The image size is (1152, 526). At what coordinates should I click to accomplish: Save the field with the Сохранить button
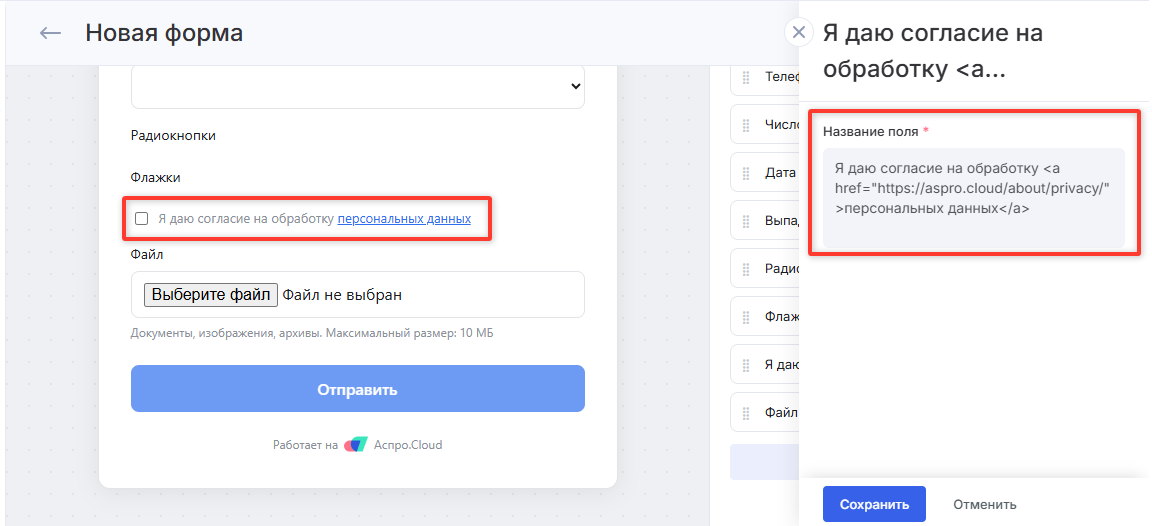[874, 505]
